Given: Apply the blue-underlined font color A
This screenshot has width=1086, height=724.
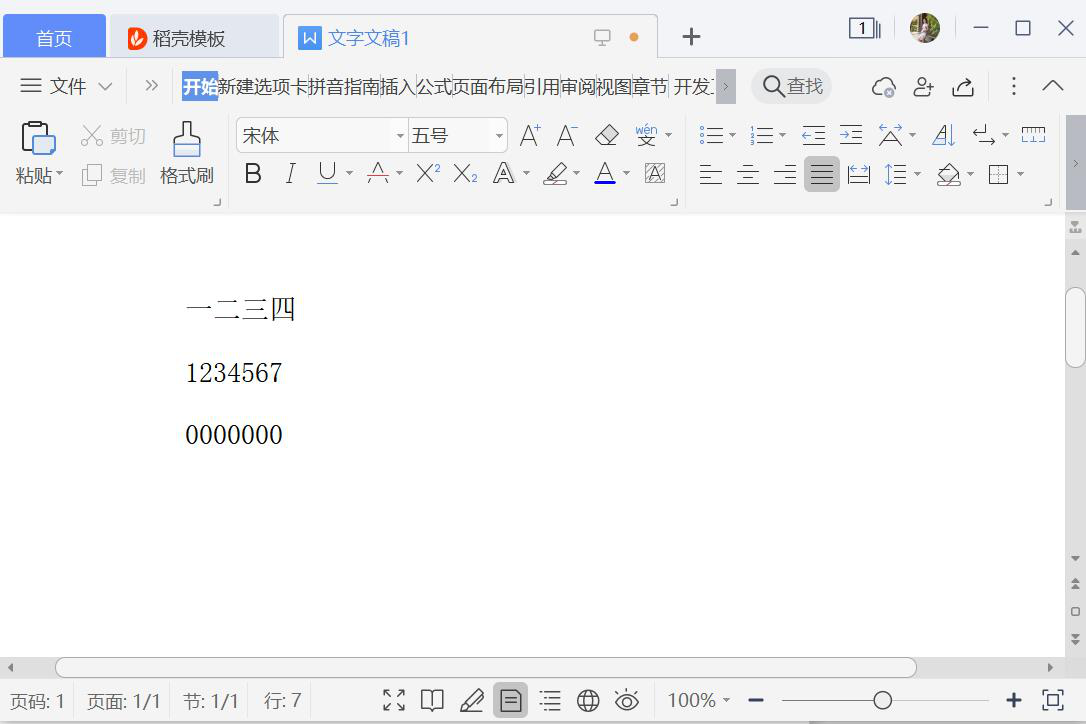Looking at the screenshot, I should coord(605,173).
